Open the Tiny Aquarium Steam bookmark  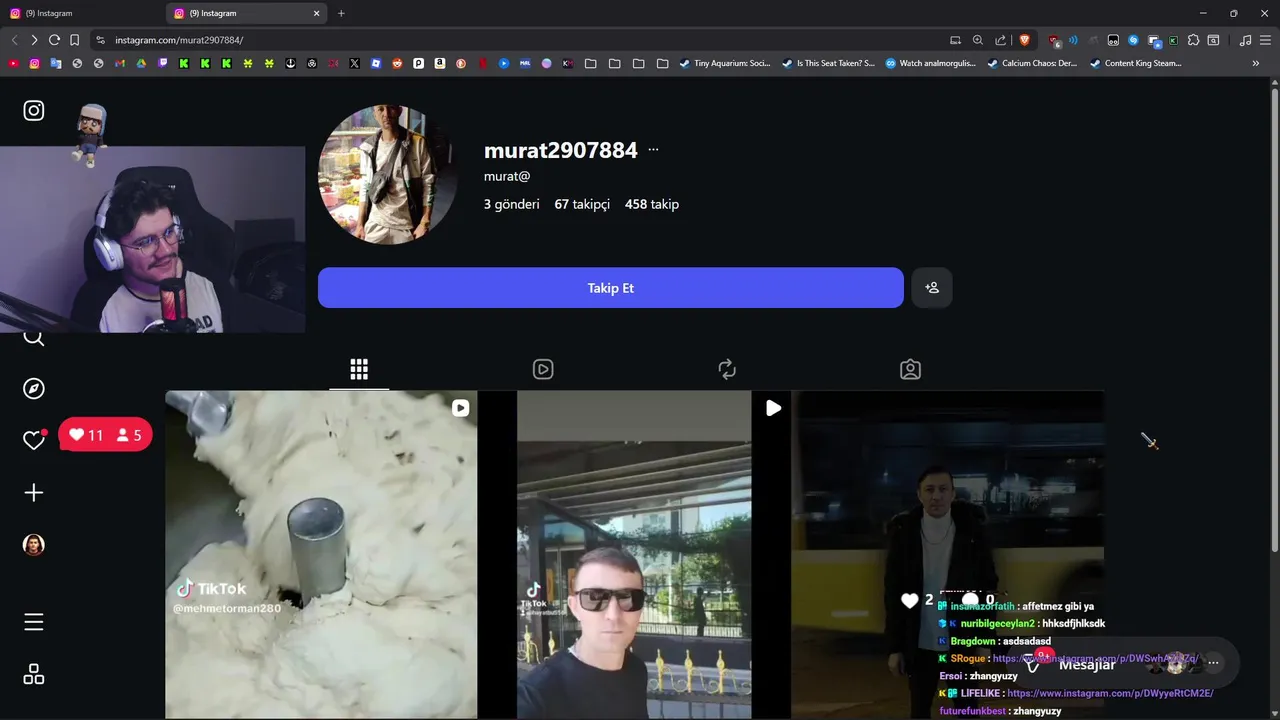pos(725,63)
